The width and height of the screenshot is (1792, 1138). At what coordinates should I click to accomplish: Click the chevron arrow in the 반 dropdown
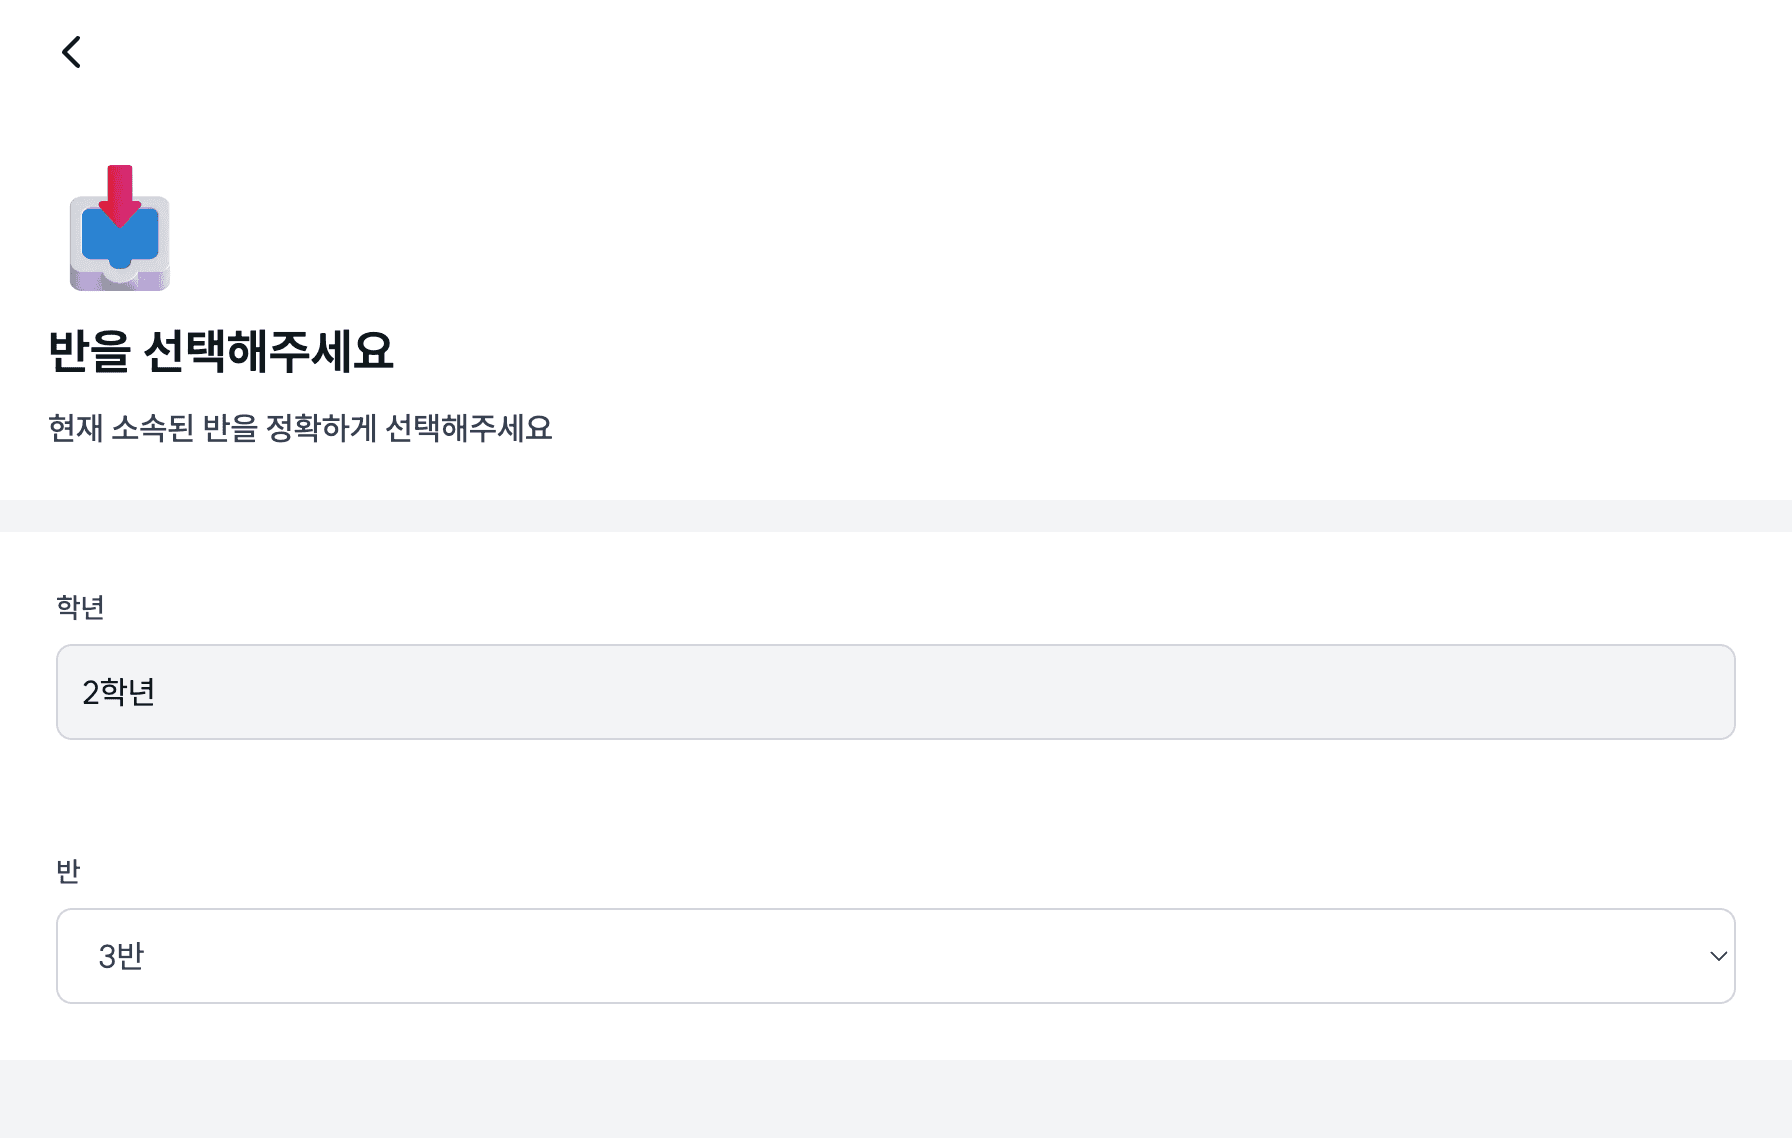[1718, 956]
